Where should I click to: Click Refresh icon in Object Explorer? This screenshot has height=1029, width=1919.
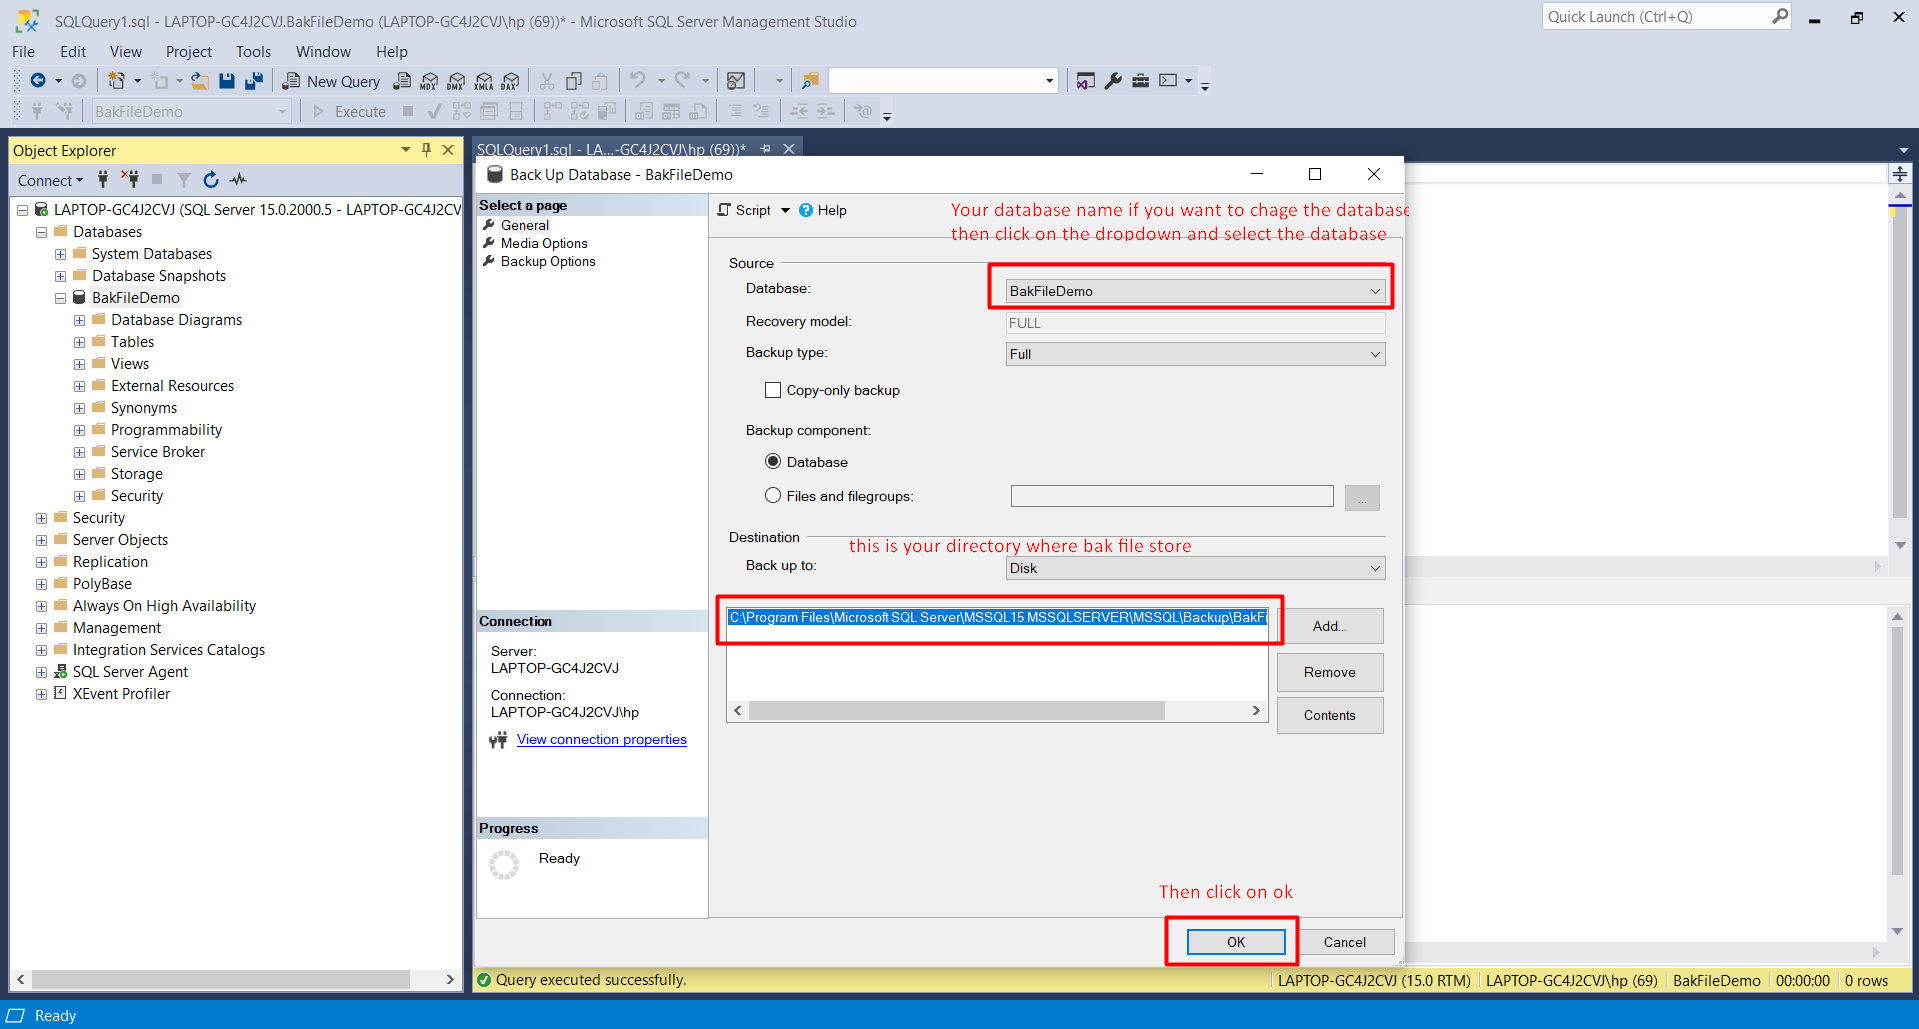coord(211,179)
